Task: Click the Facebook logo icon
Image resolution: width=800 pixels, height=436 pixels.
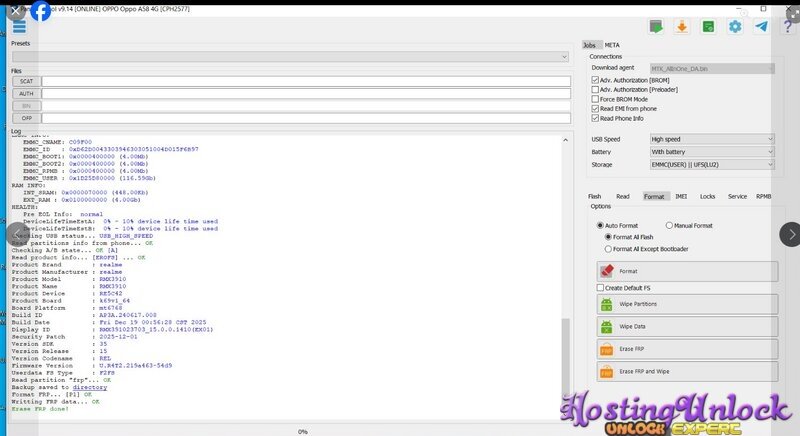Action: pos(40,11)
